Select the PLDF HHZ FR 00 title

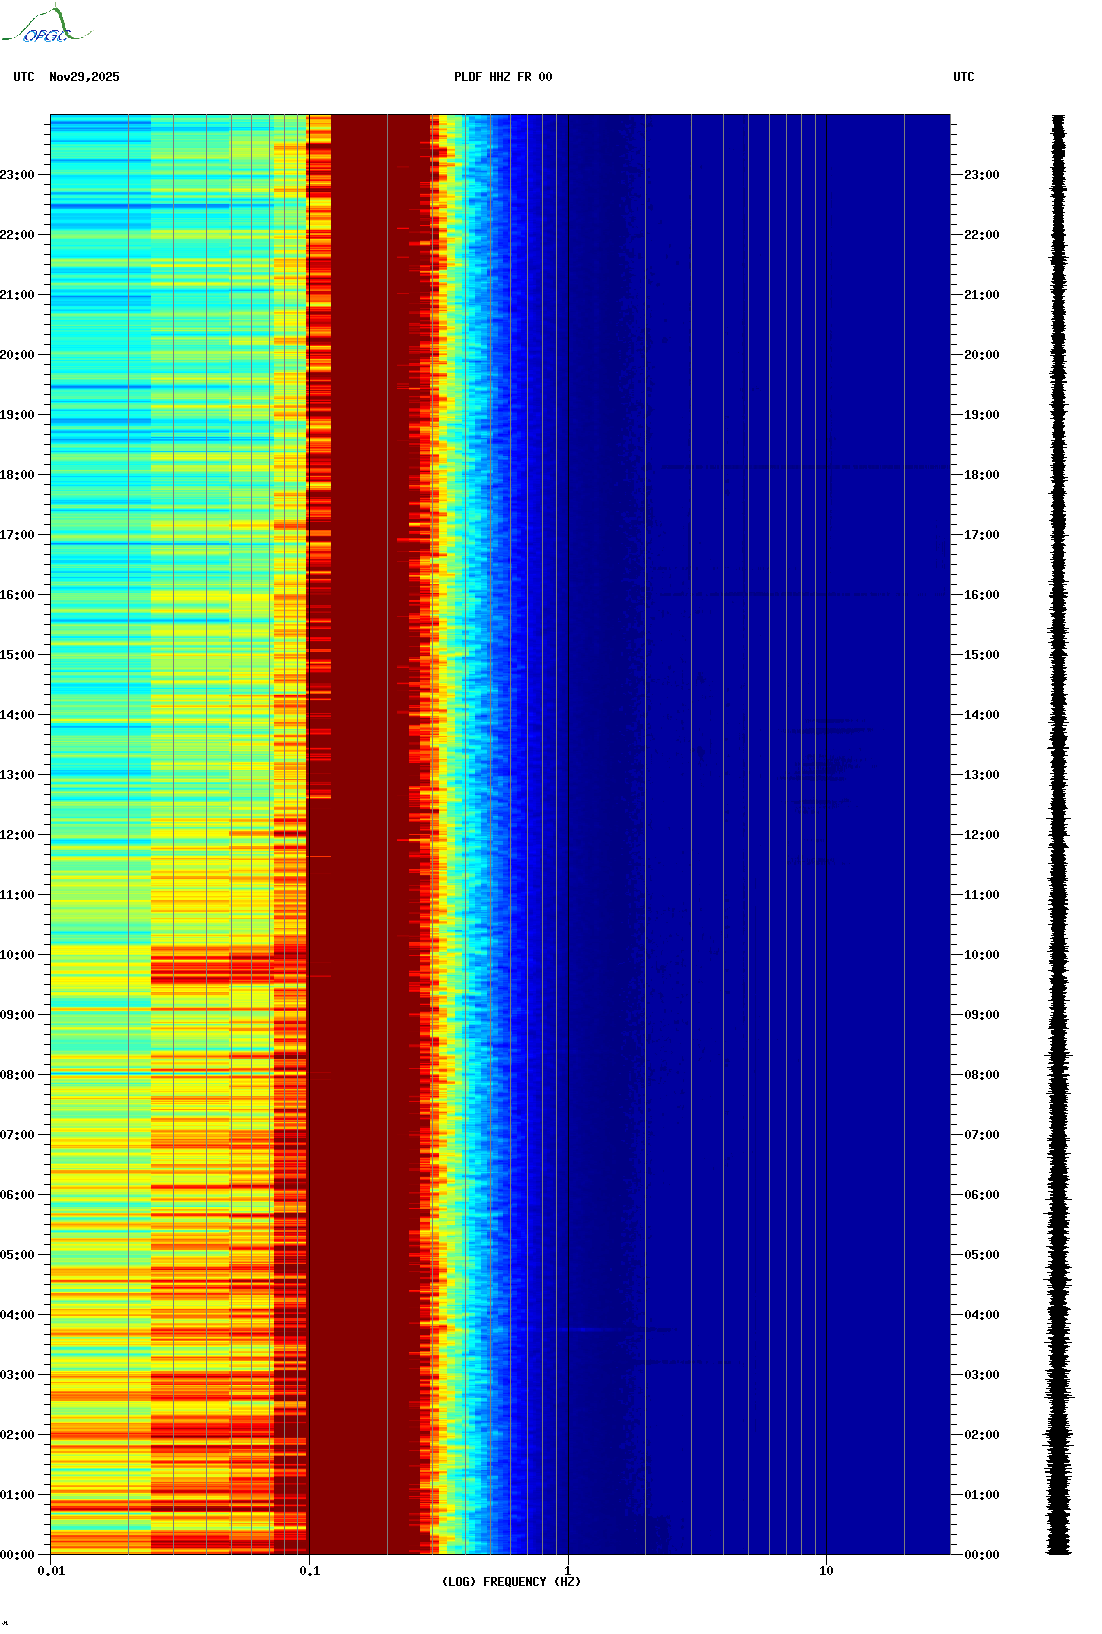(502, 77)
